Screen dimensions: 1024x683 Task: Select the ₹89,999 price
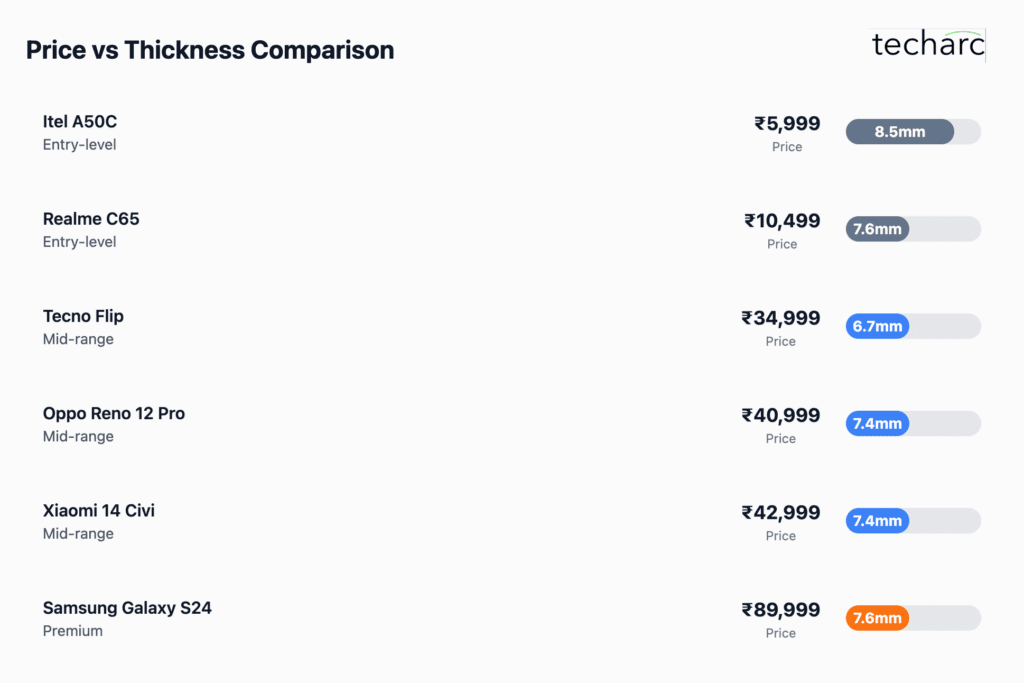pyautogui.click(x=780, y=610)
